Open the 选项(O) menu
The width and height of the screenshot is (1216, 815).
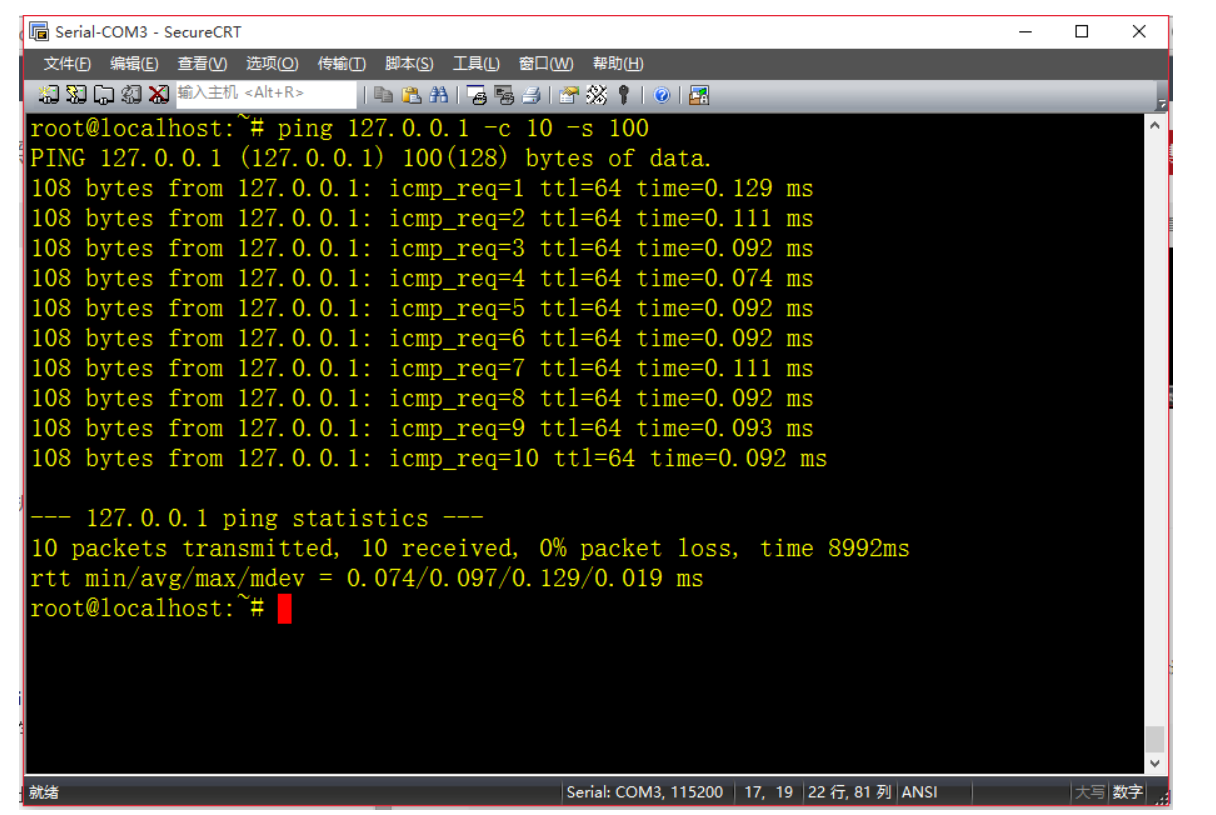[x=272, y=64]
